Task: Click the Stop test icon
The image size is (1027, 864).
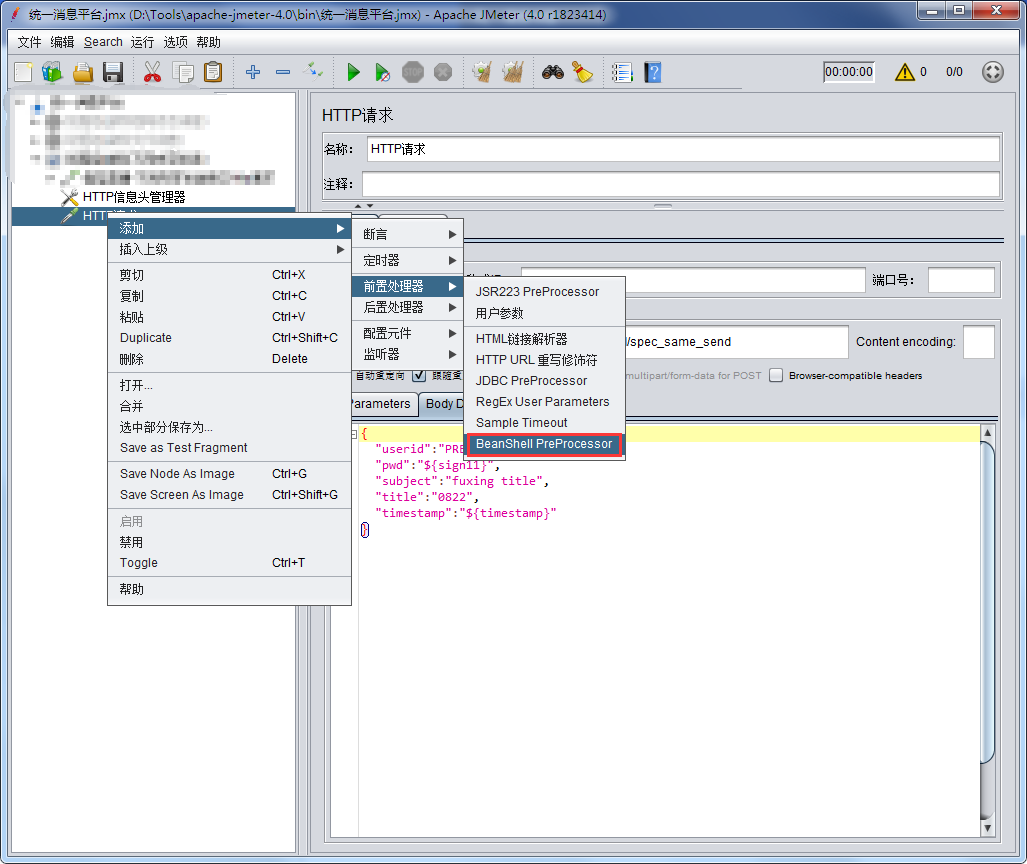Action: (x=413, y=72)
